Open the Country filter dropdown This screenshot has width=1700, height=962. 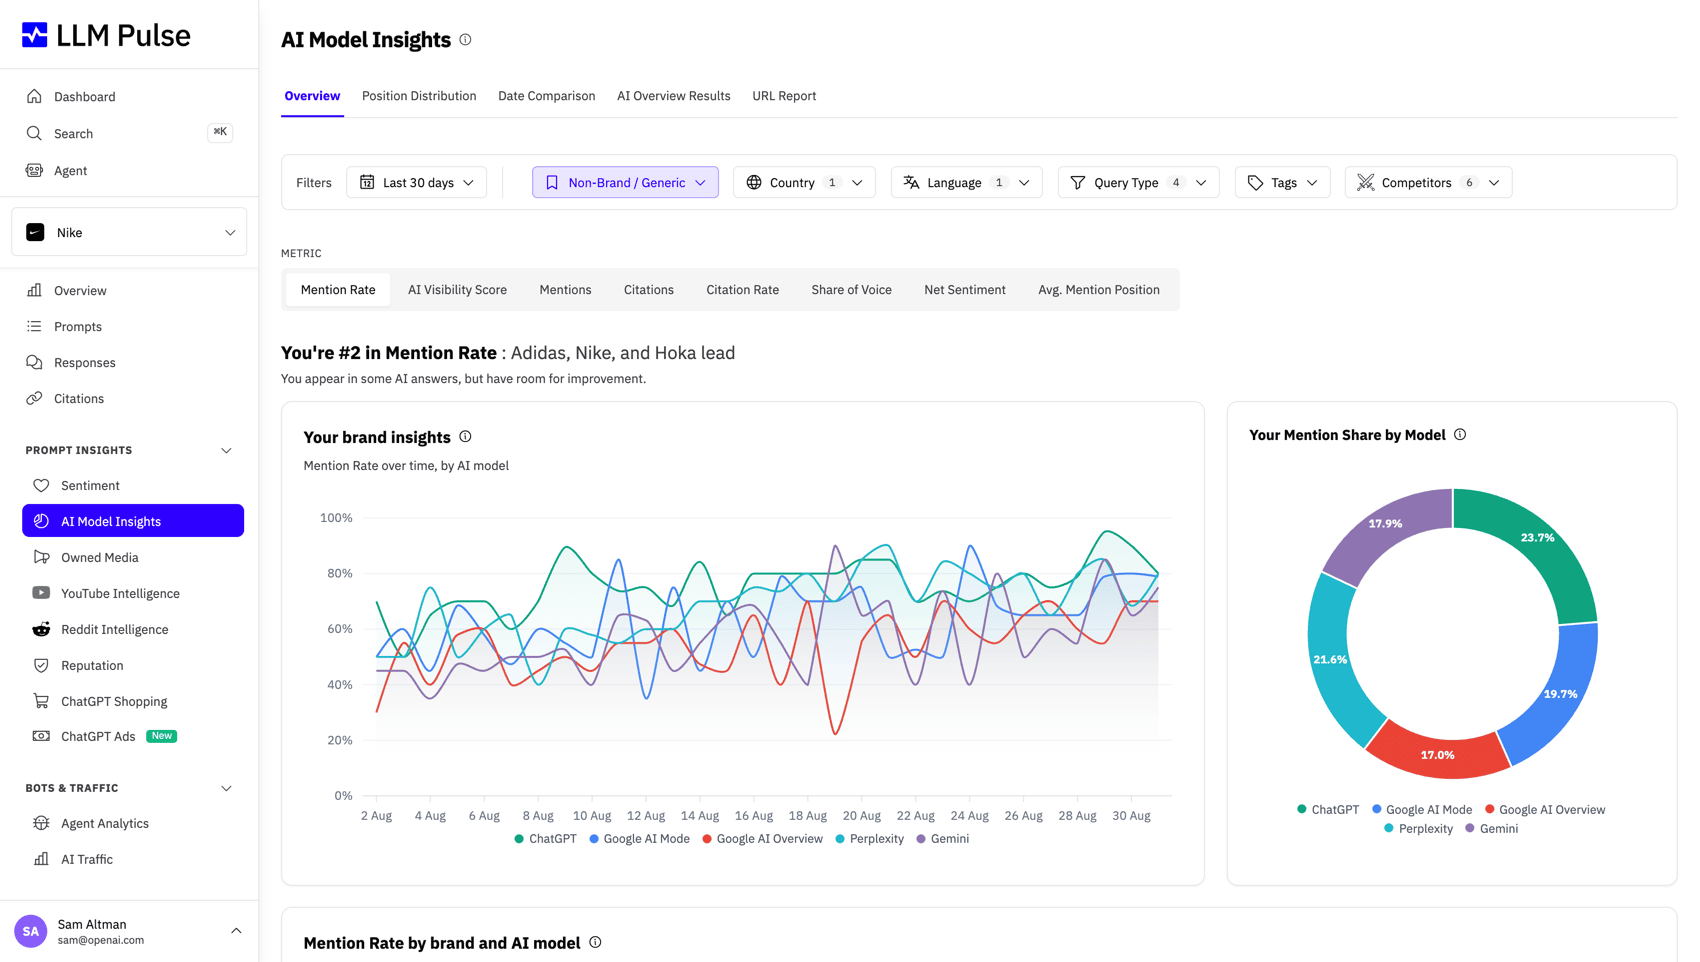804,182
